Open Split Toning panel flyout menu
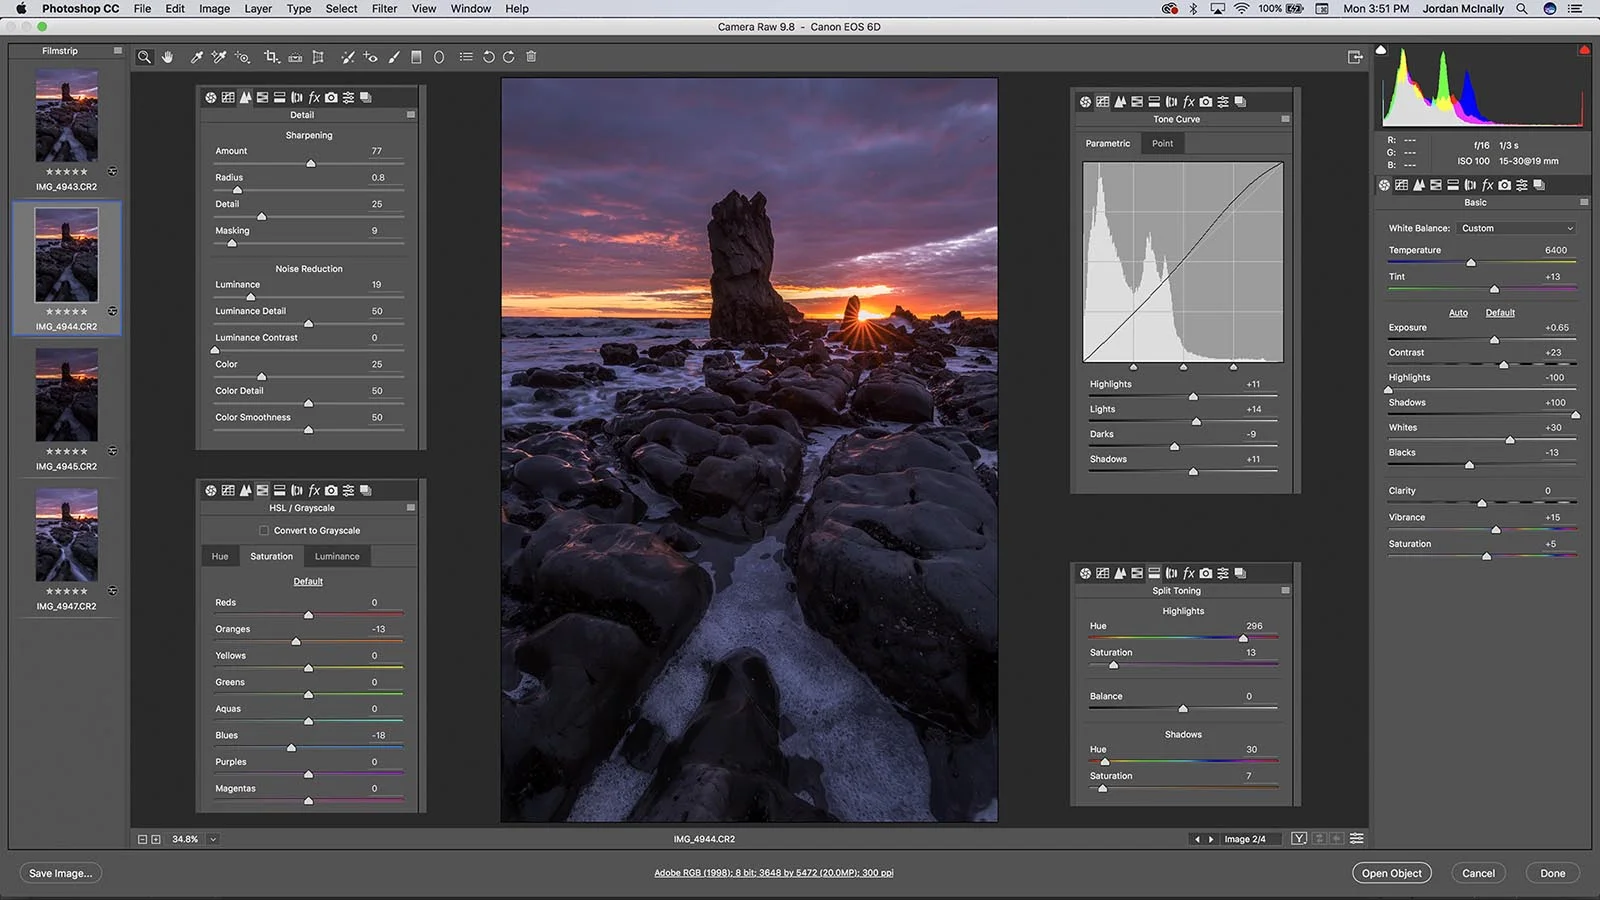Viewport: 1600px width, 900px height. tap(1285, 591)
